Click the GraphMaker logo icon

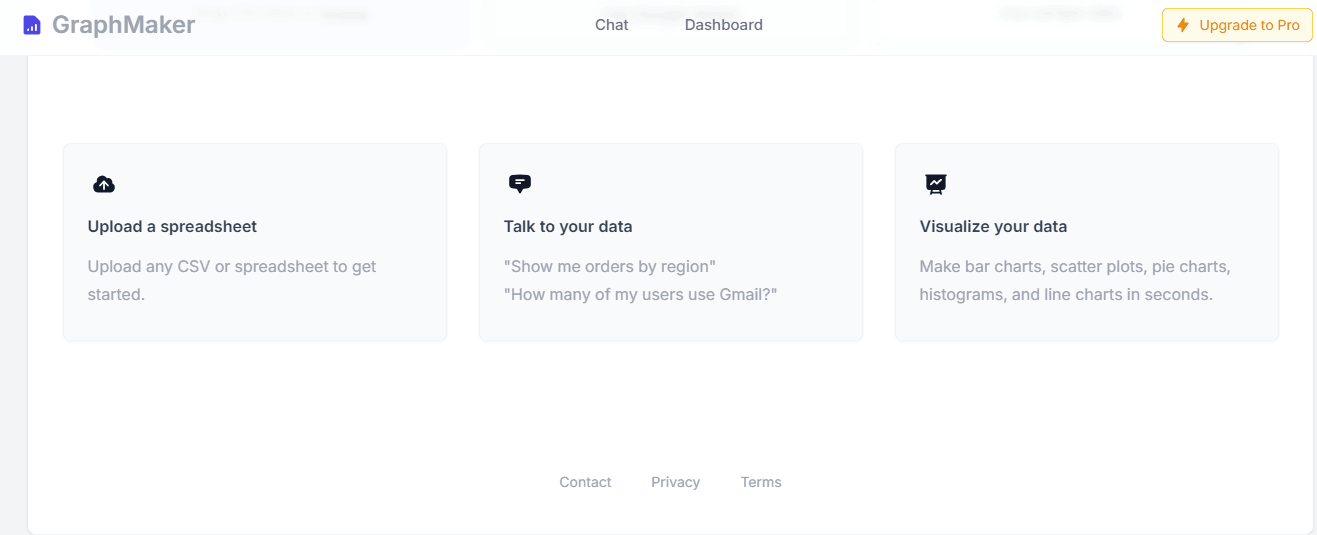(32, 25)
